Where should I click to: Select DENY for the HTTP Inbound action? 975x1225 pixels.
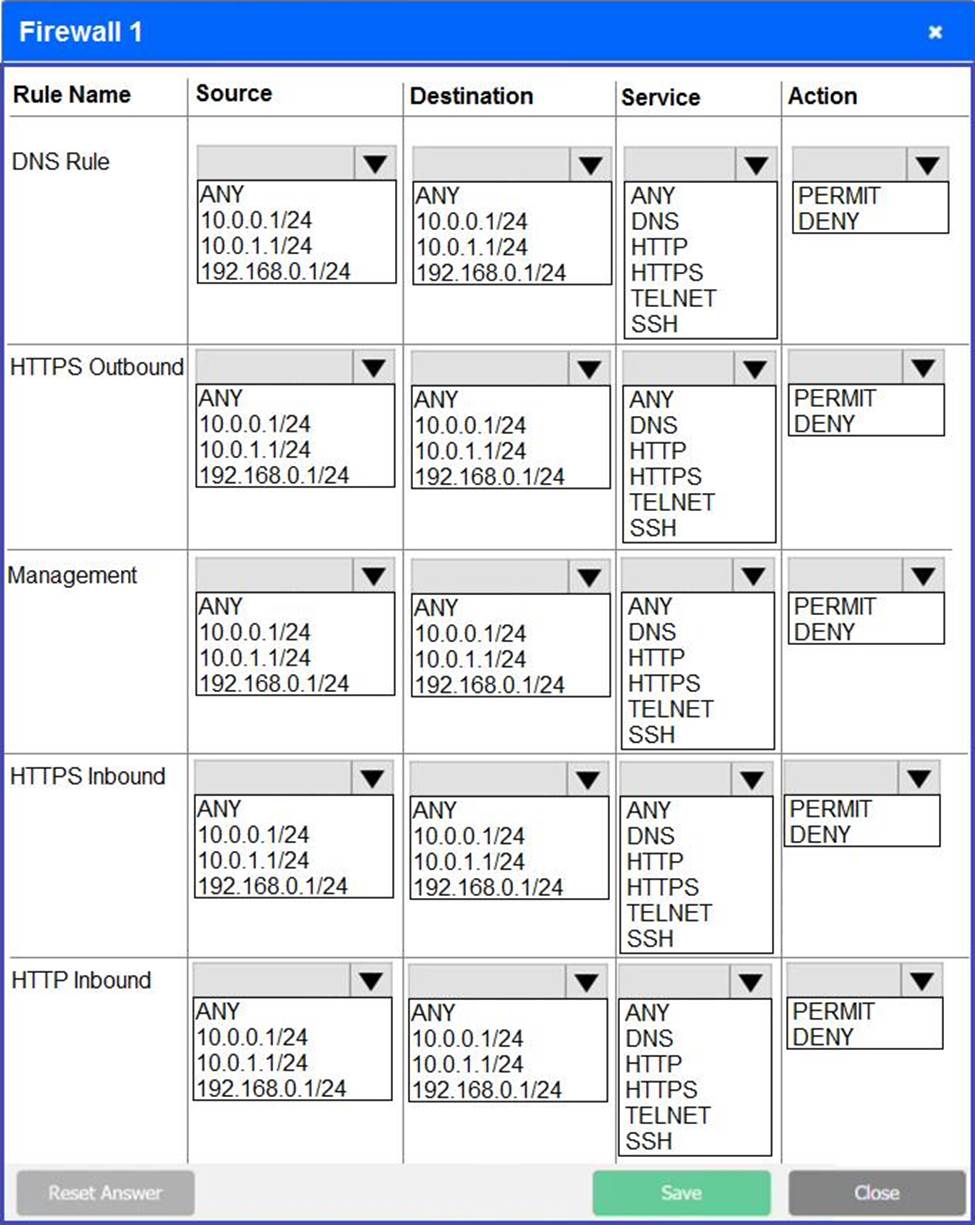click(823, 1037)
